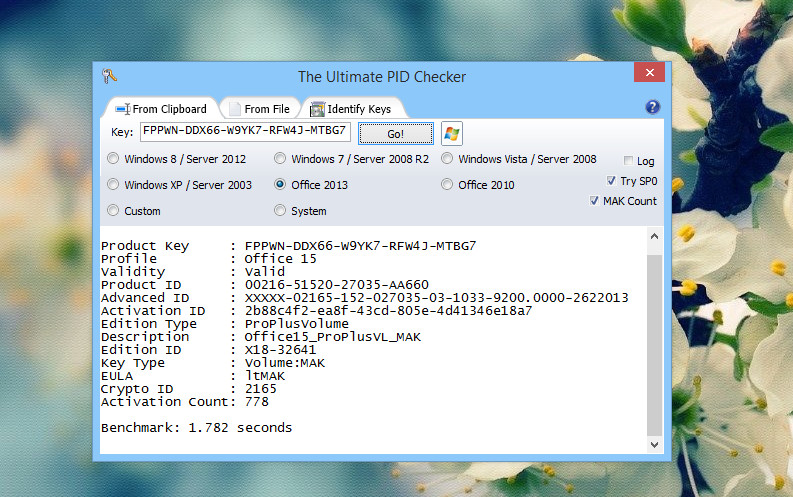
Task: Click the Go! button
Action: click(x=395, y=134)
